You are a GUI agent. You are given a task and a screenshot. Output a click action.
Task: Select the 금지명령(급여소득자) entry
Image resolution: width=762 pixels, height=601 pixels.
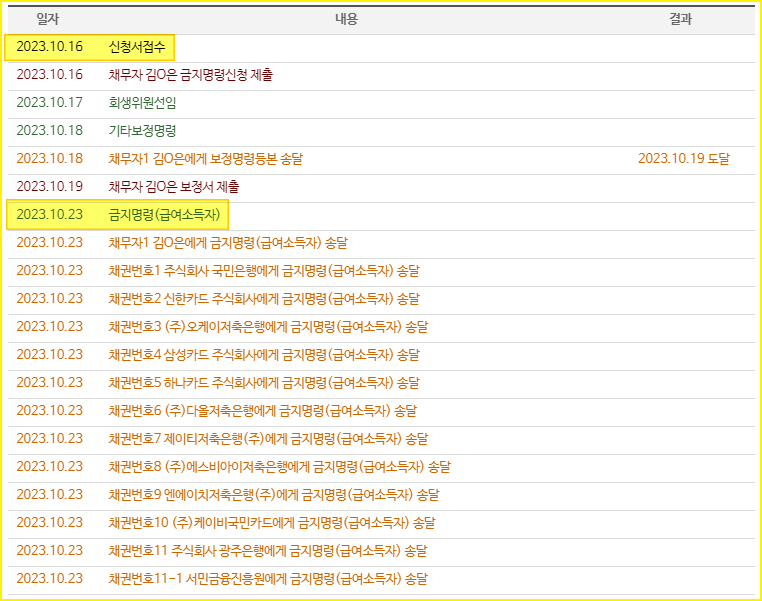point(164,215)
